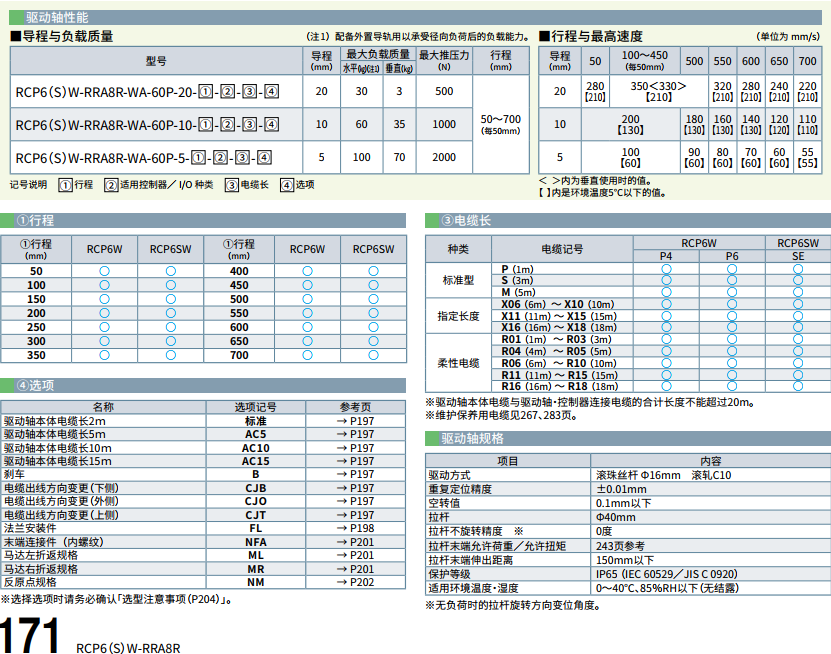This screenshot has height=654, width=831.
Task: Select the protection rating 'IP65 (IEC 60529/JIS C 0920)'
Action: tap(667, 574)
